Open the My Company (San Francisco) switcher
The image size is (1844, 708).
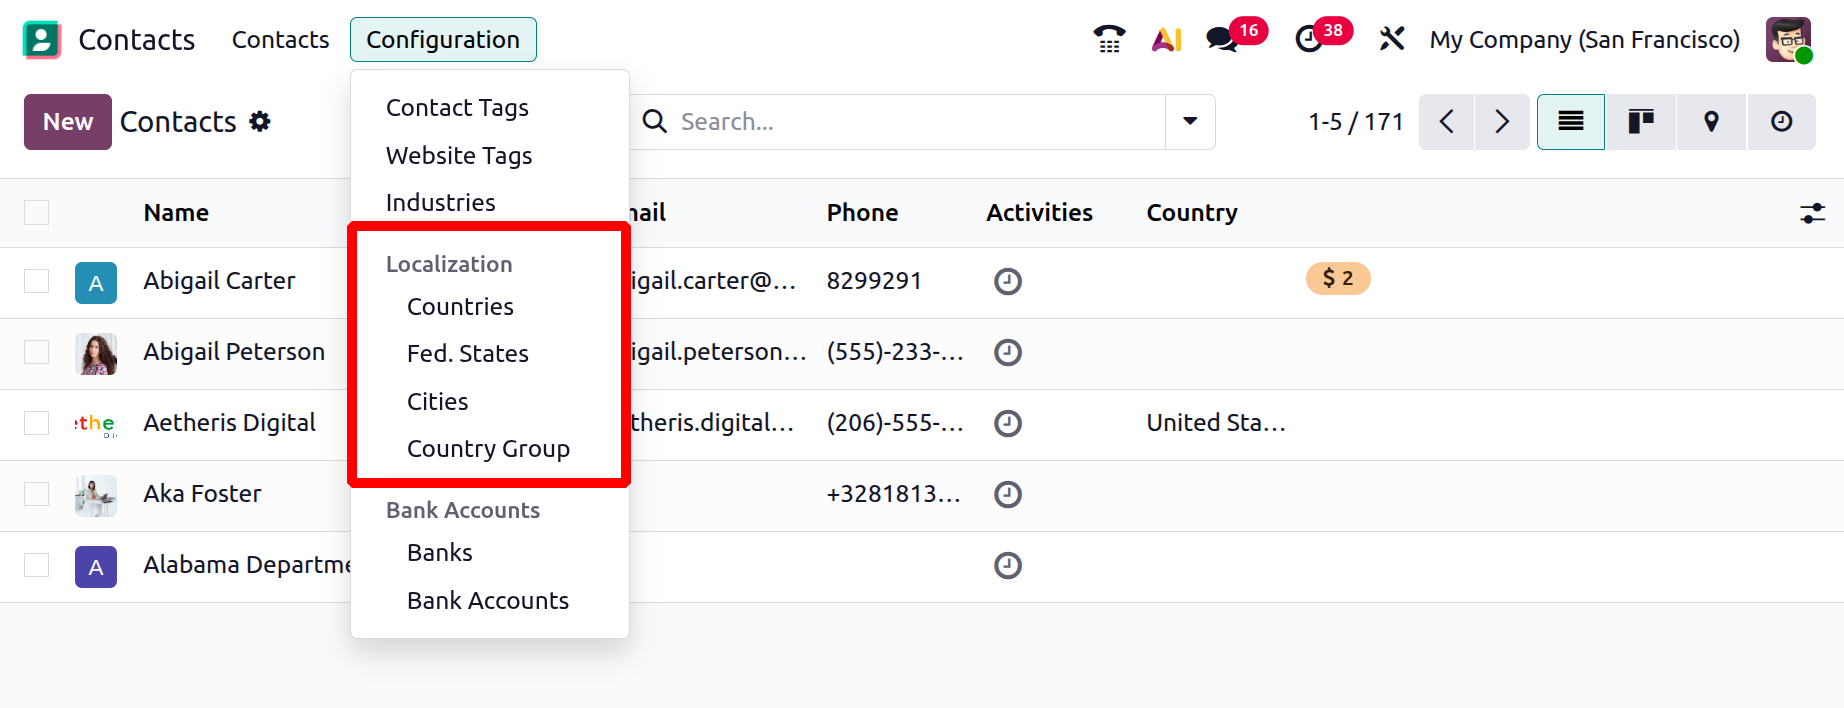1584,40
